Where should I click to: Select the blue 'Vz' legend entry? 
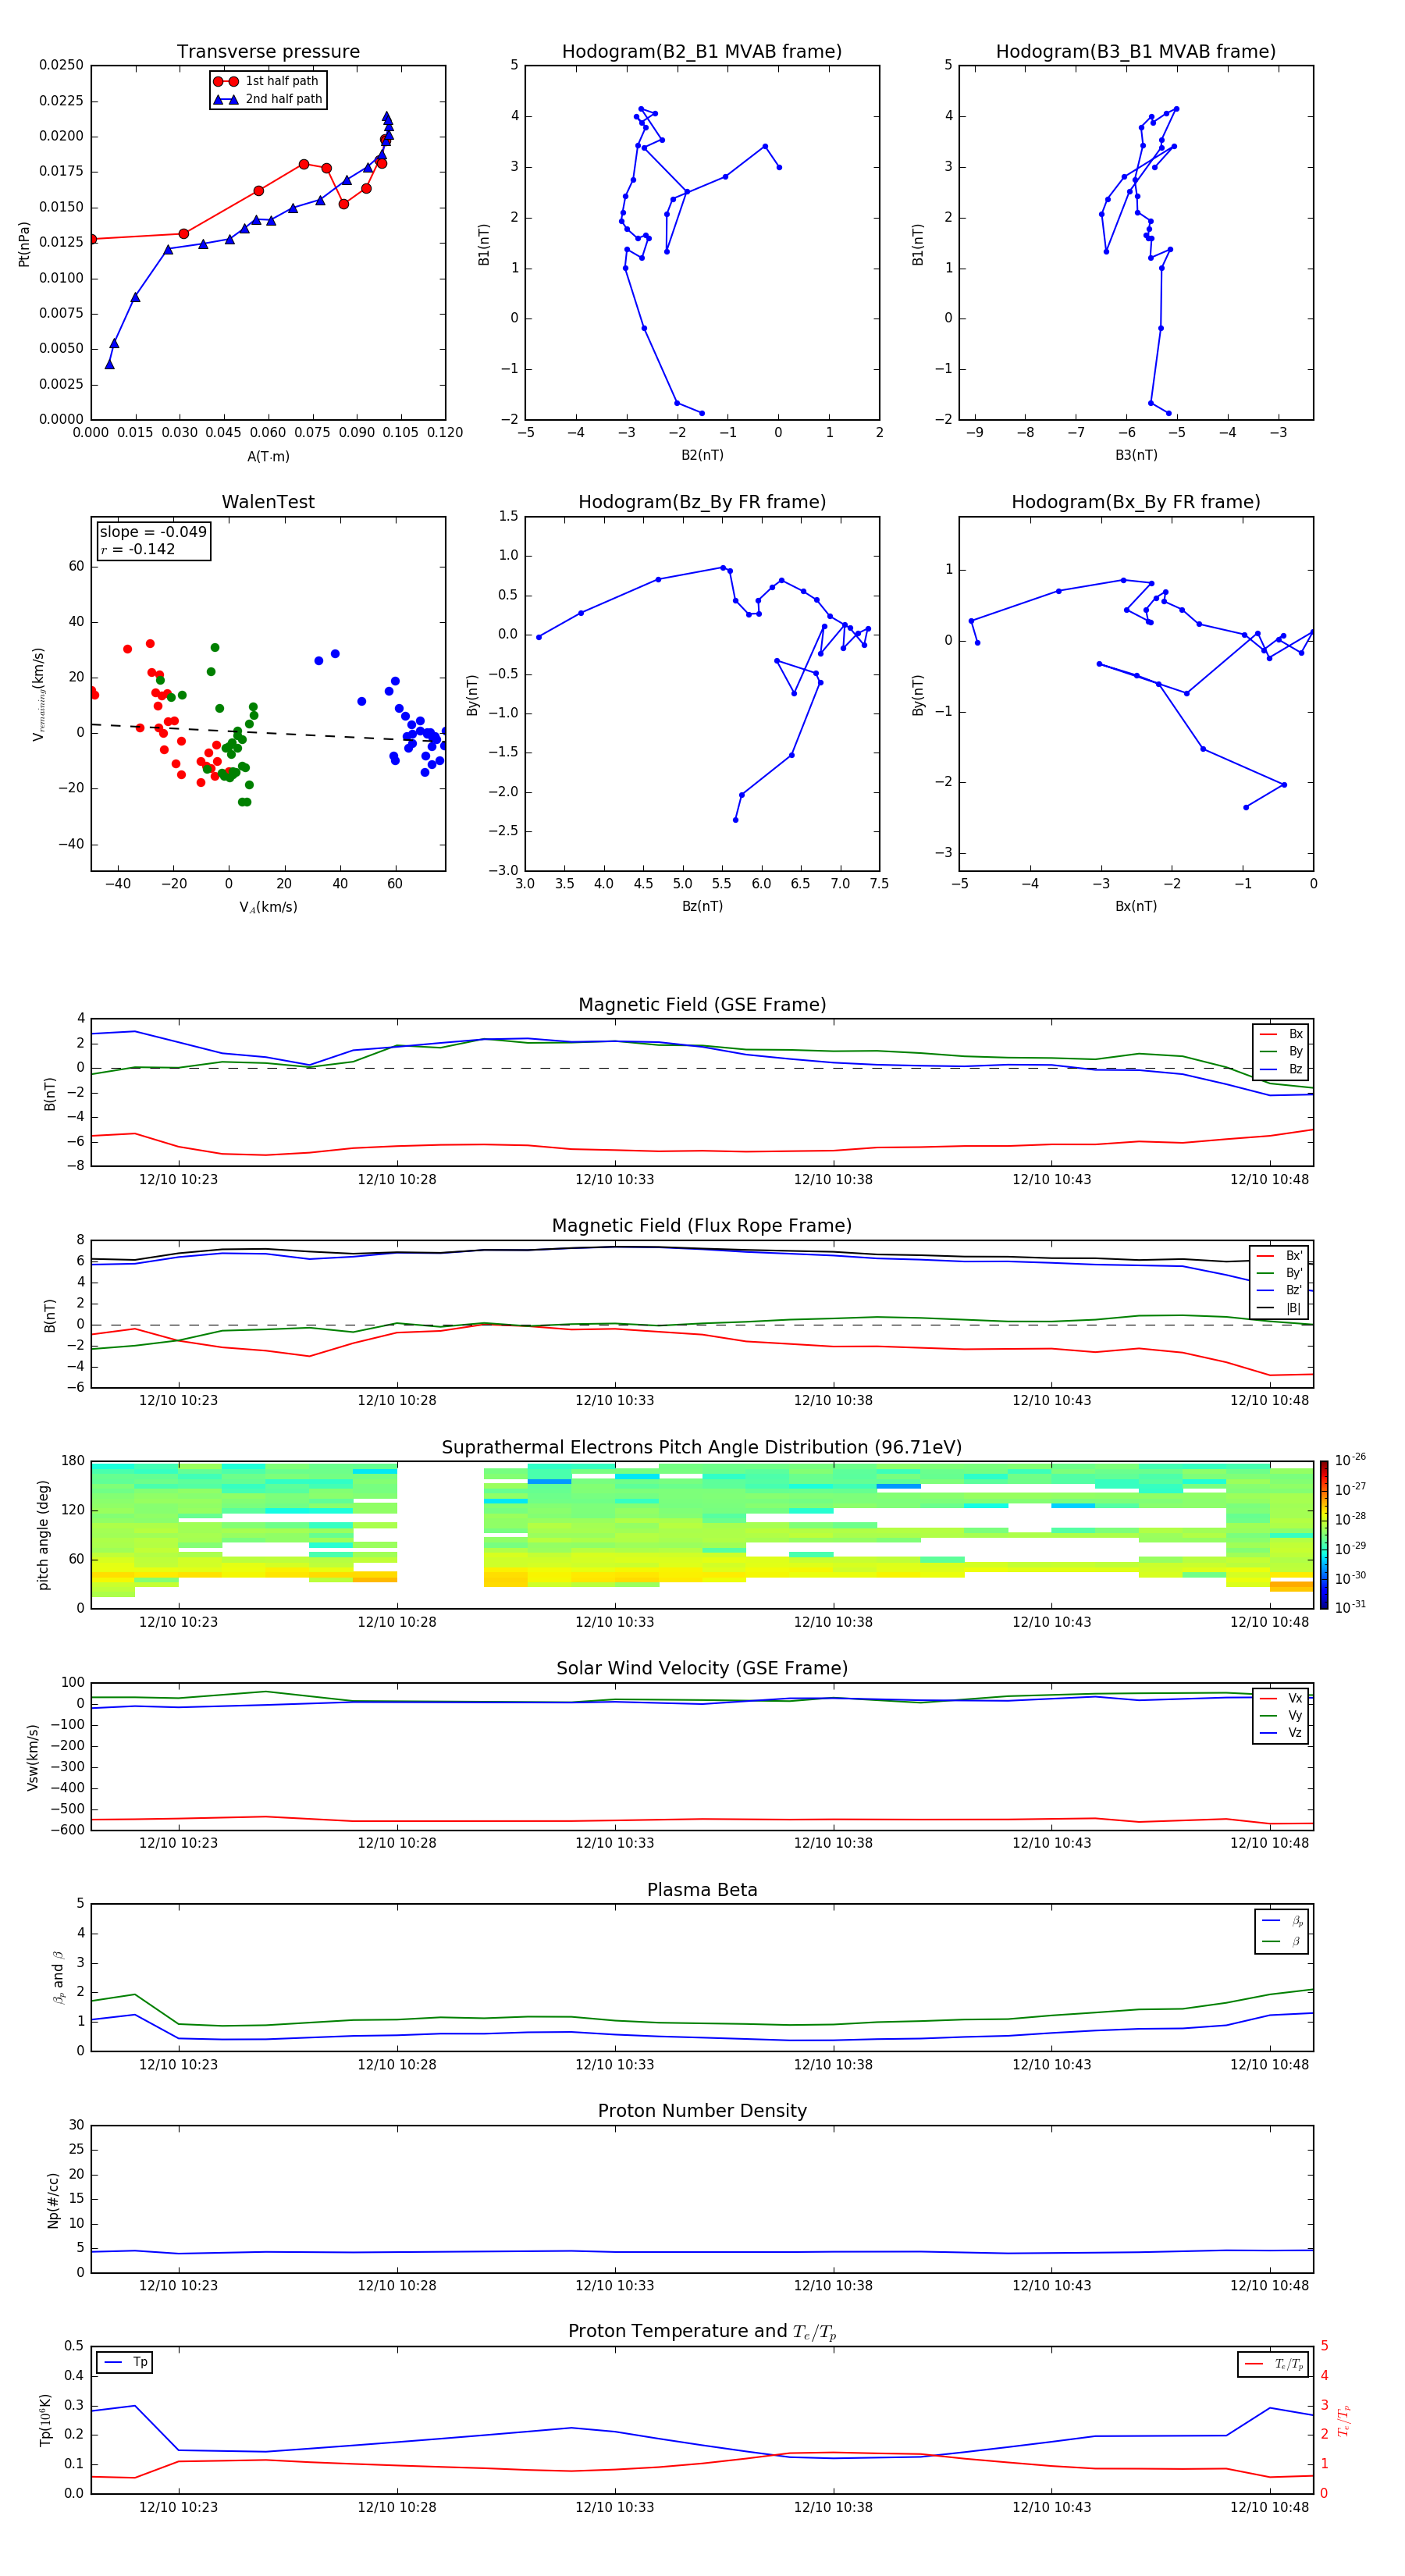(x=1281, y=1733)
